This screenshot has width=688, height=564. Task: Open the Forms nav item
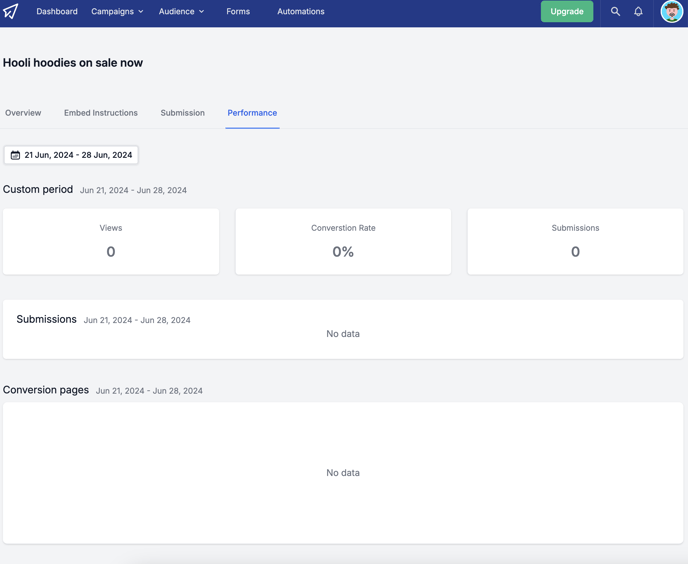tap(238, 11)
